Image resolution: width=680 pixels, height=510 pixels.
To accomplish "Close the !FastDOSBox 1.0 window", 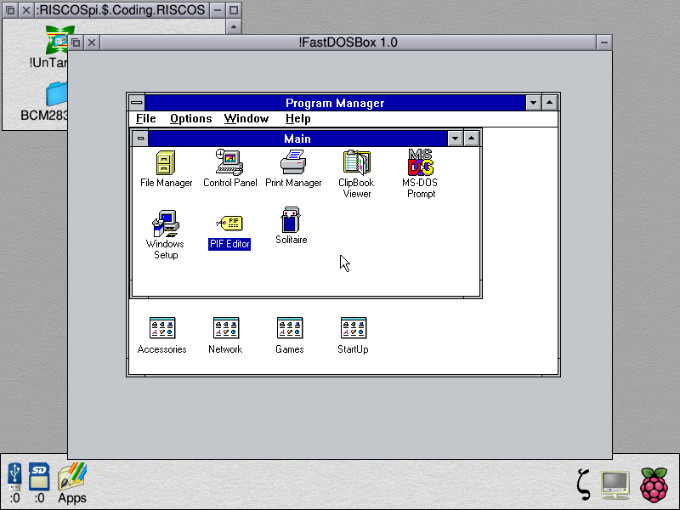I will [x=92, y=42].
